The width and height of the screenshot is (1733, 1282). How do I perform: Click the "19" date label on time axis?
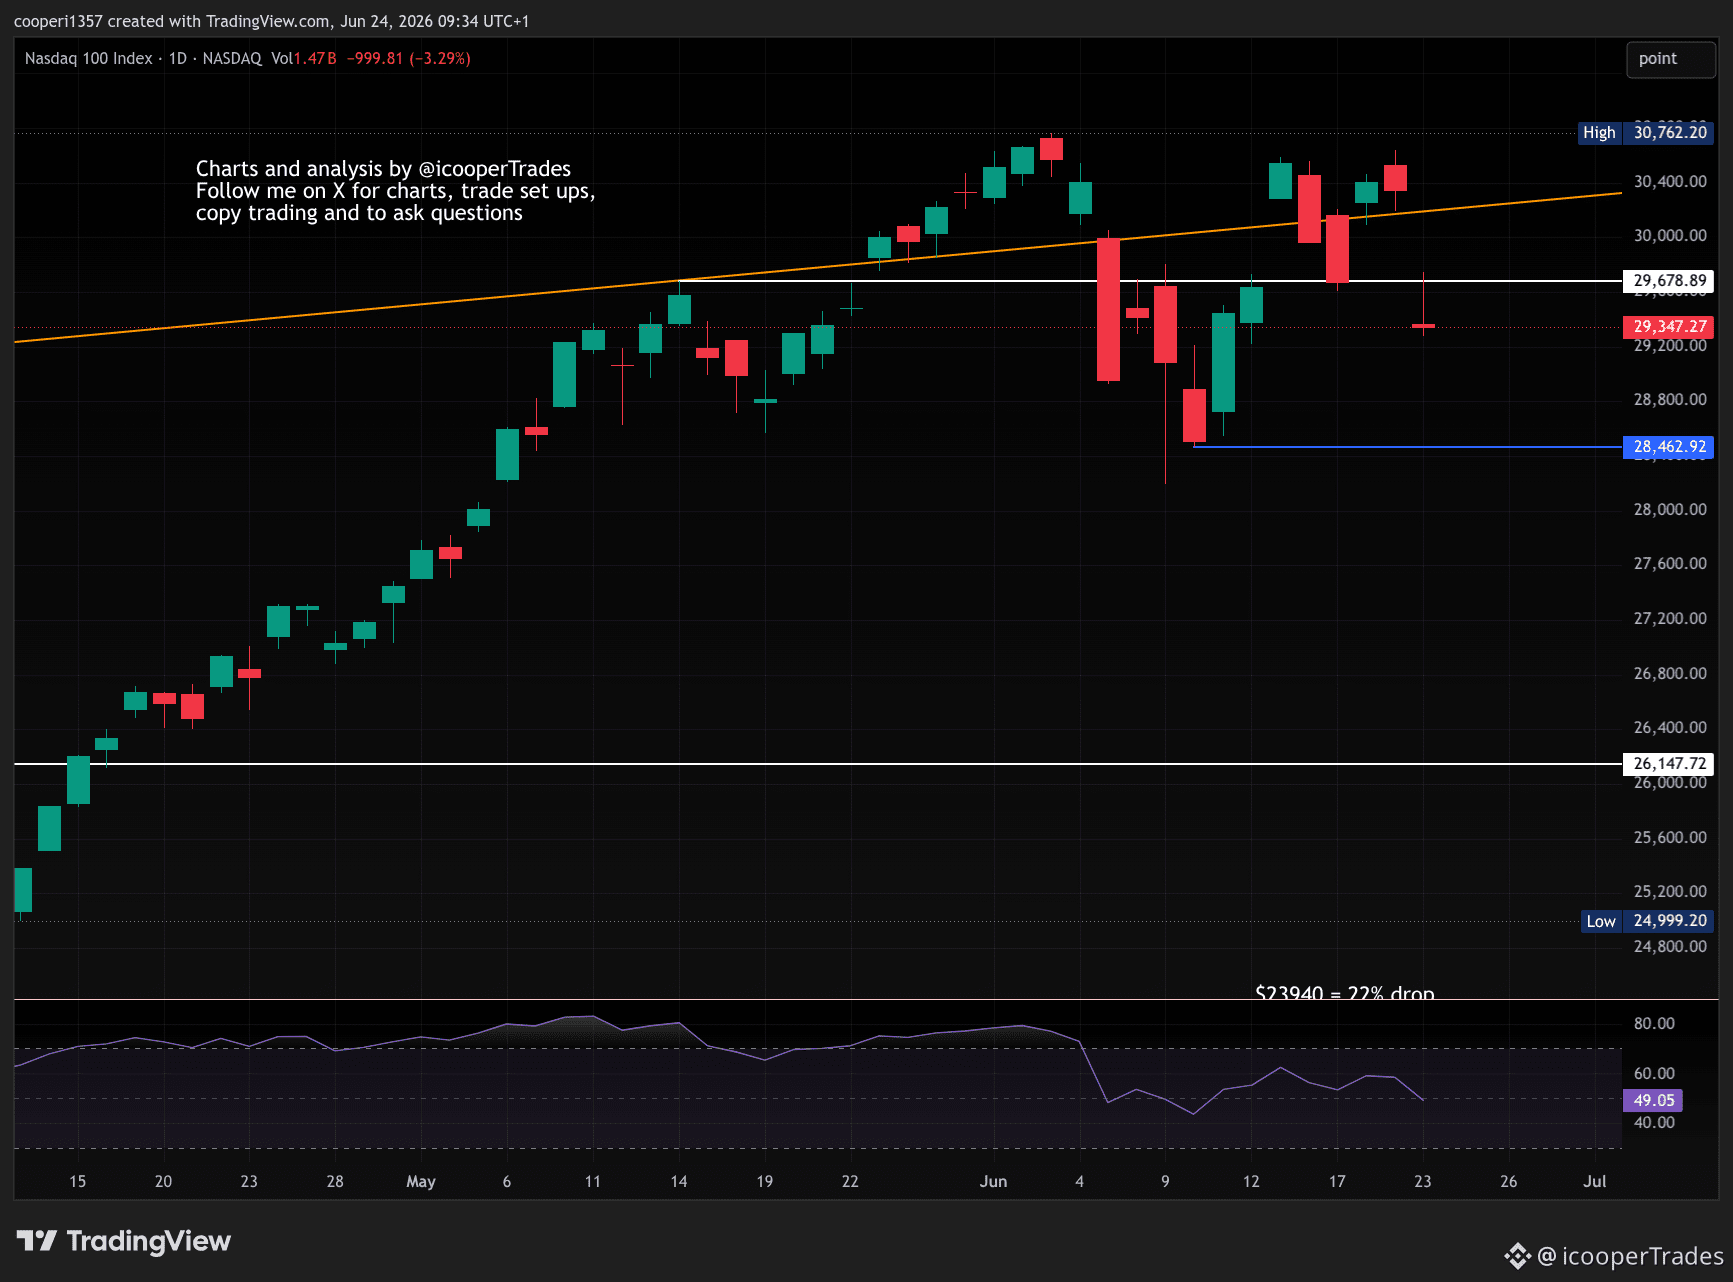(765, 1182)
